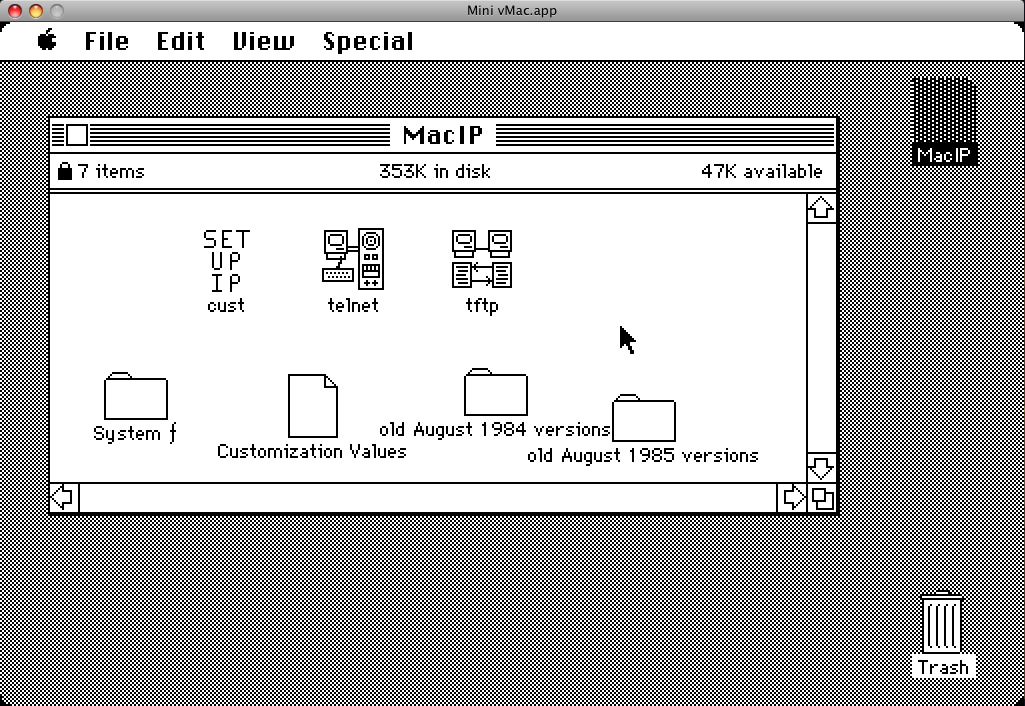Screen dimensions: 1025x706
Task: Open the File menu
Action: (107, 41)
